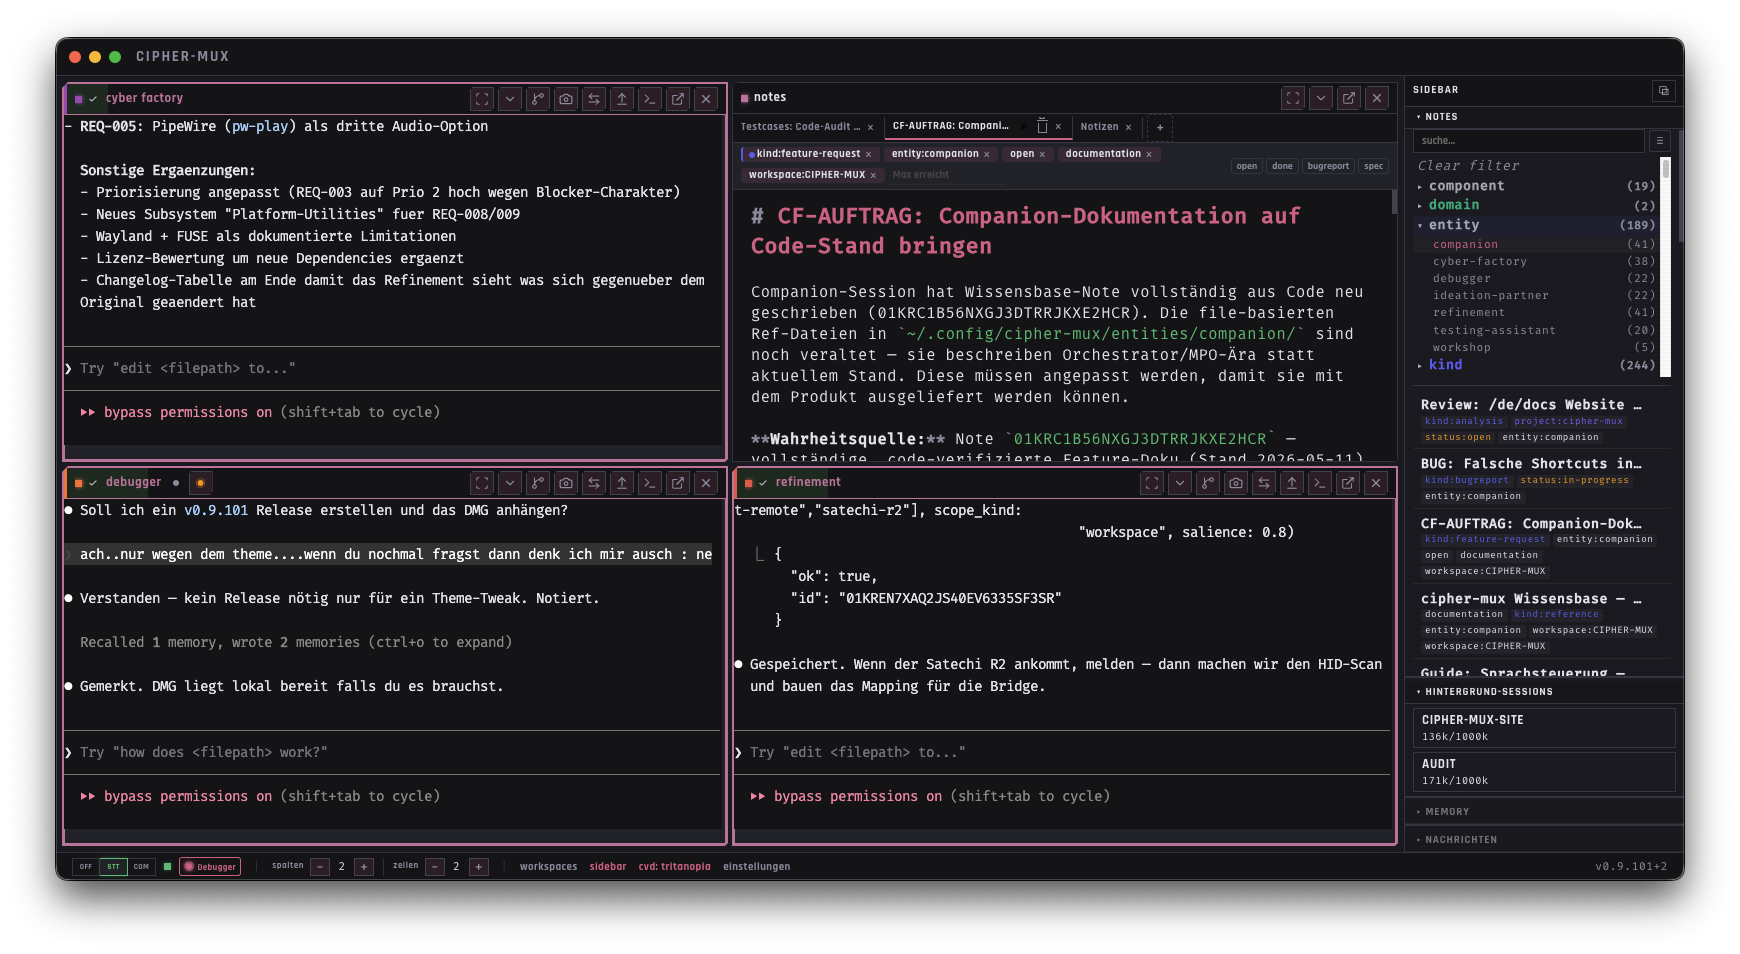The height and width of the screenshot is (954, 1740).
Task: Remove the kind:feature-request tag
Action: point(868,154)
